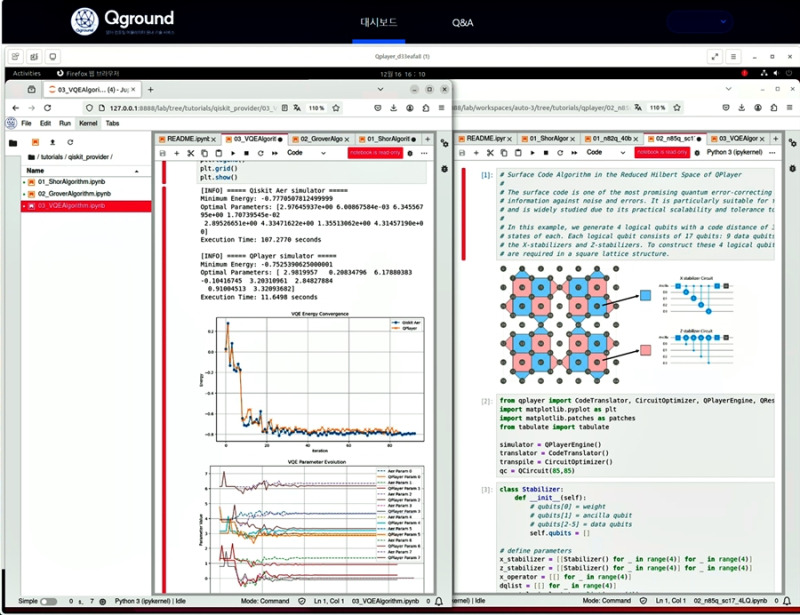
Task: Click the Qground logo
Action: click(122, 21)
